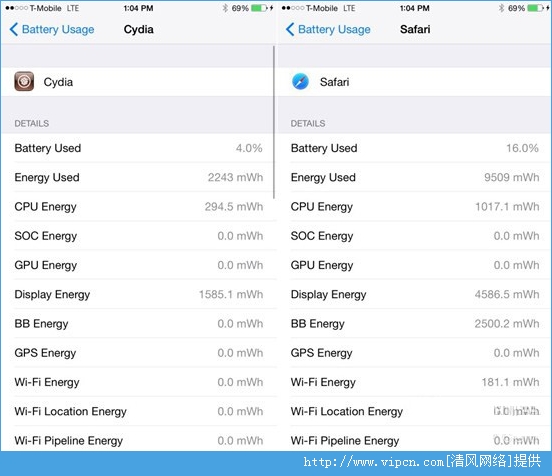Select BB Energy label in Cydia details
This screenshot has width=552, height=476.
pyautogui.click(x=42, y=324)
